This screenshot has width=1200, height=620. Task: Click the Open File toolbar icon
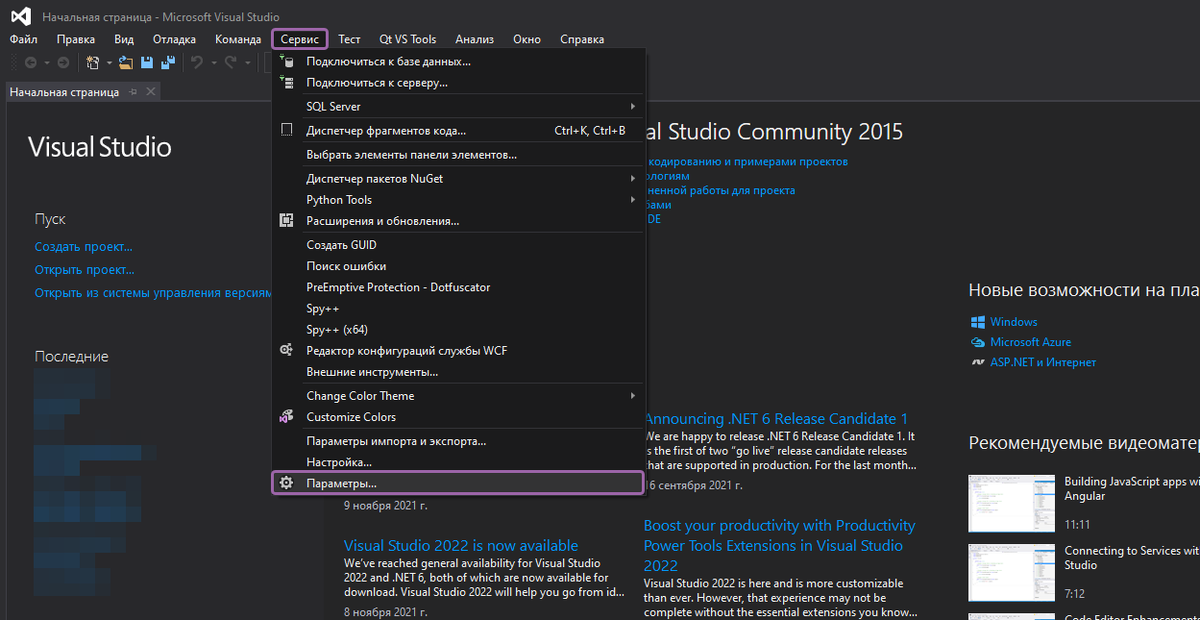(x=126, y=63)
